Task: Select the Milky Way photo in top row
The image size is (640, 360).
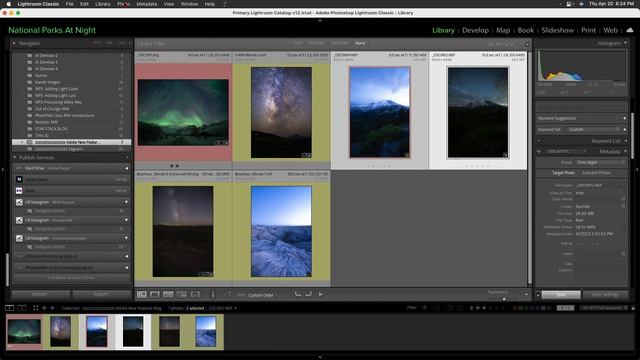Action: [x=281, y=113]
